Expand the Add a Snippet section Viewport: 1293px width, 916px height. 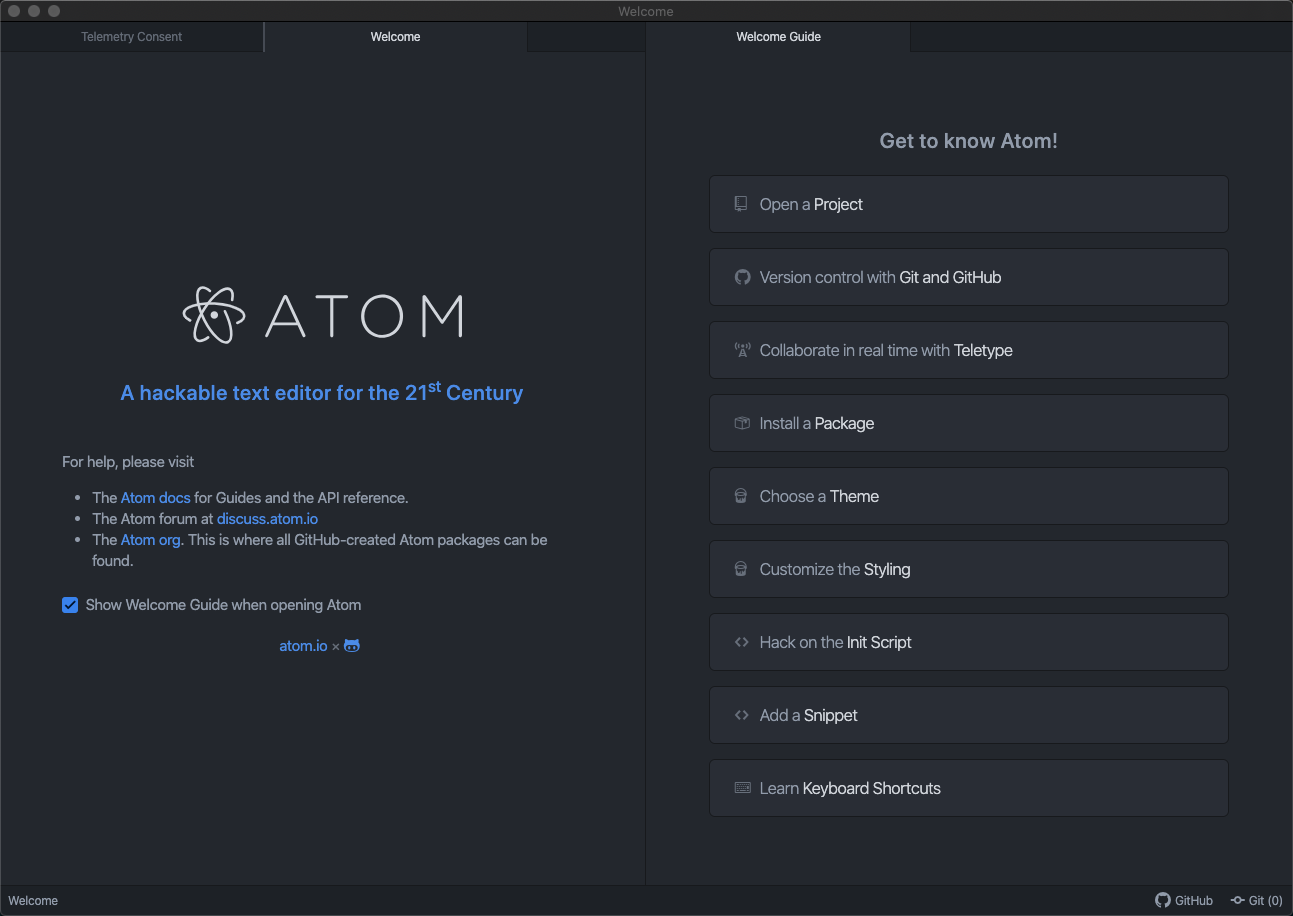pos(968,715)
